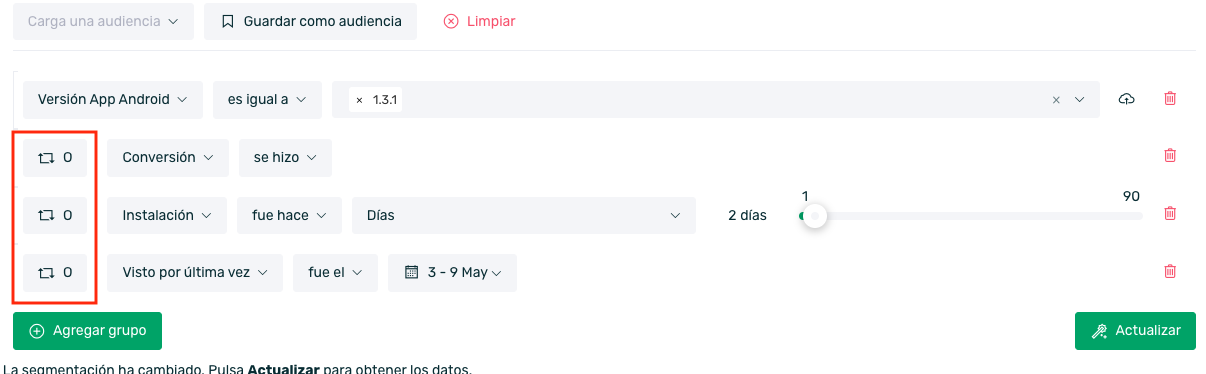Toggle the repeat counter beside Conversión
Screen dimensions: 1206x374
[x=55, y=157]
